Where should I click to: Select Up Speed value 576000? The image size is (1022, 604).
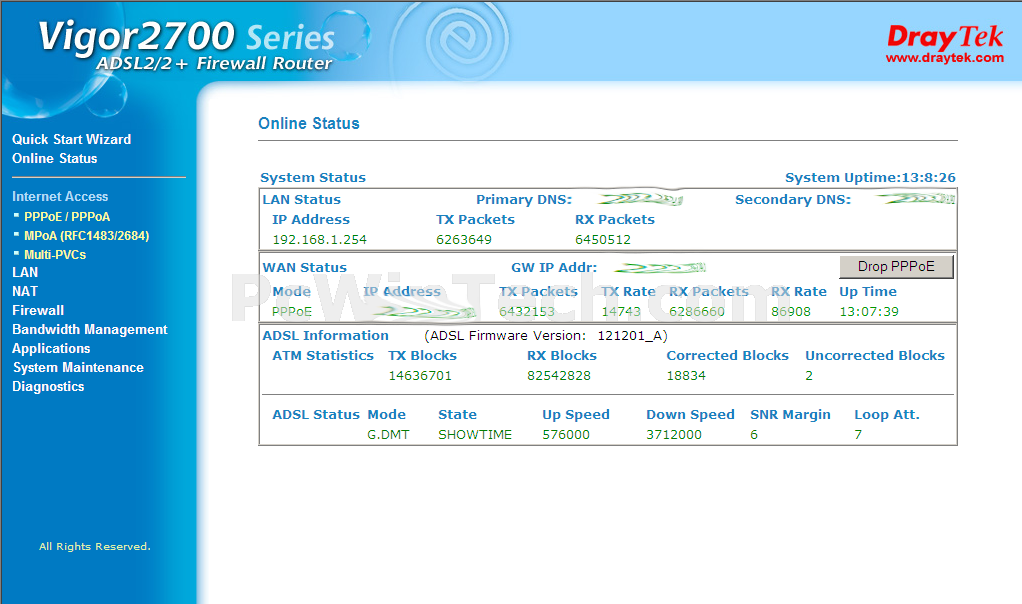(566, 435)
